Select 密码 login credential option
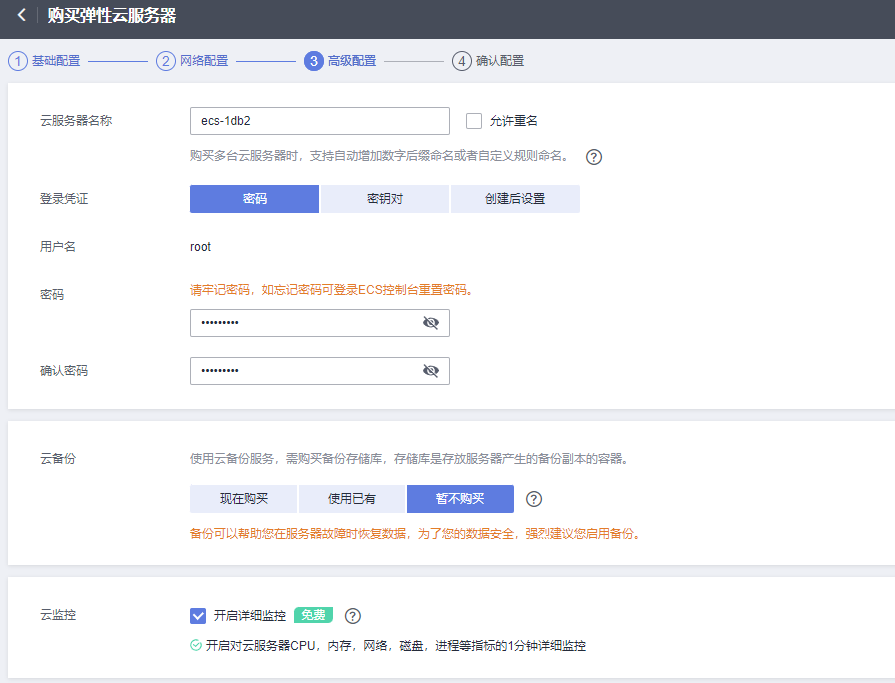This screenshot has height=683, width=895. pos(255,199)
